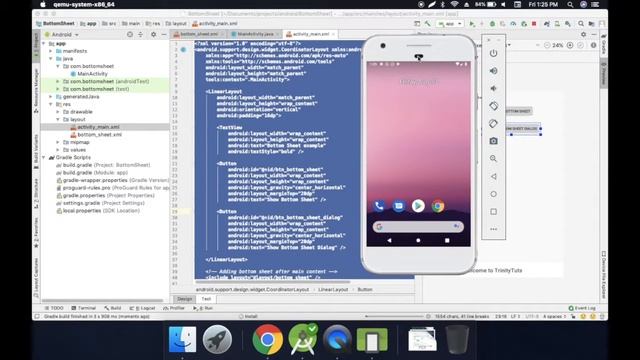Click the emulator zoom magnifier icon
The height and width of the screenshot is (360, 640).
[493, 158]
